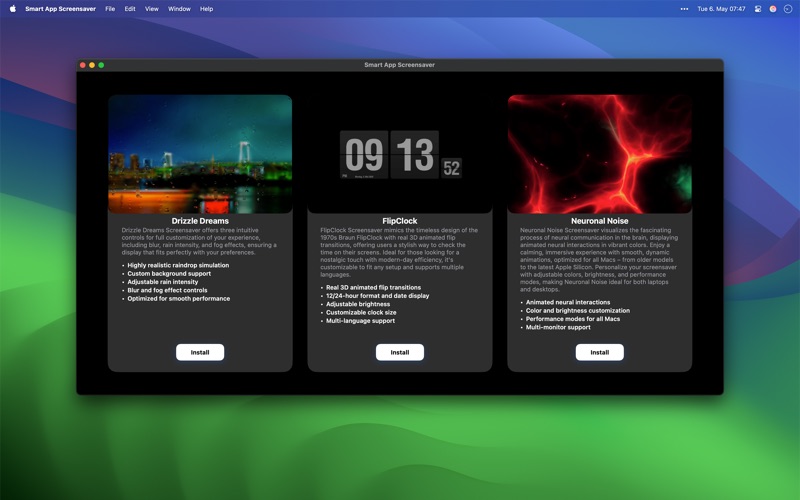Select the FlipClock preview image
The width and height of the screenshot is (800, 500).
[x=400, y=154]
